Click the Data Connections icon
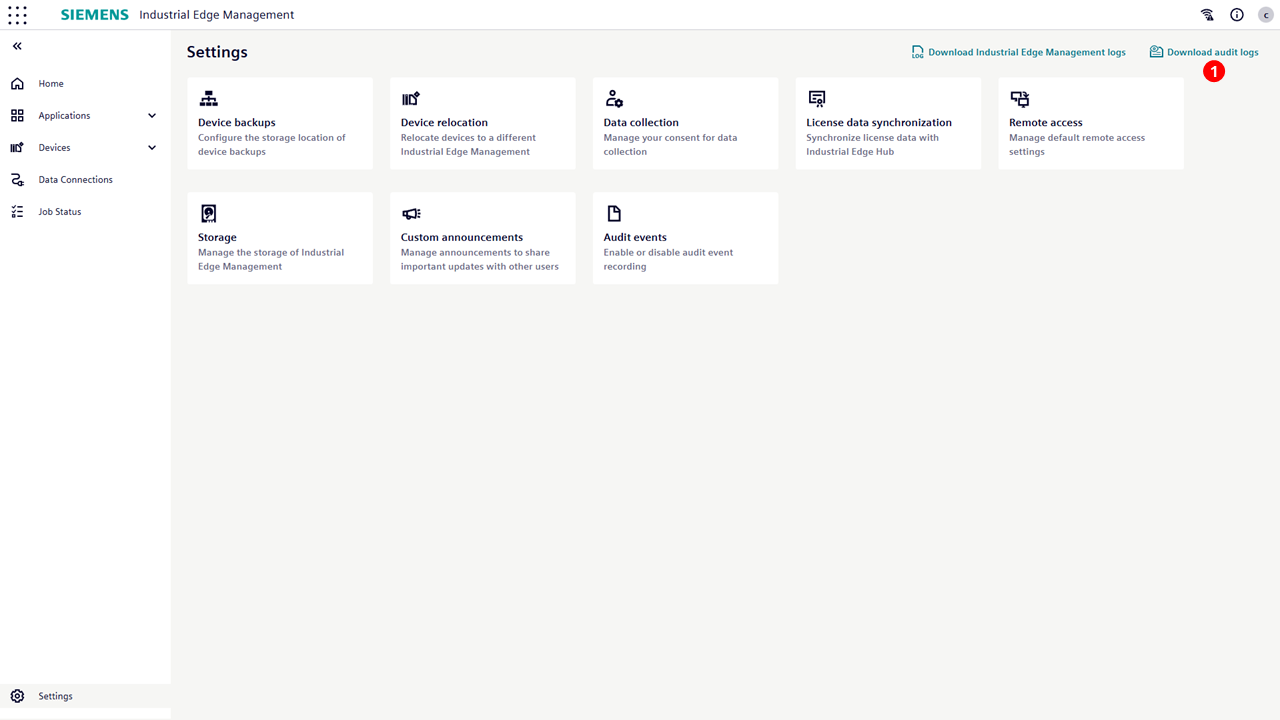Image resolution: width=1280 pixels, height=720 pixels. (17, 180)
